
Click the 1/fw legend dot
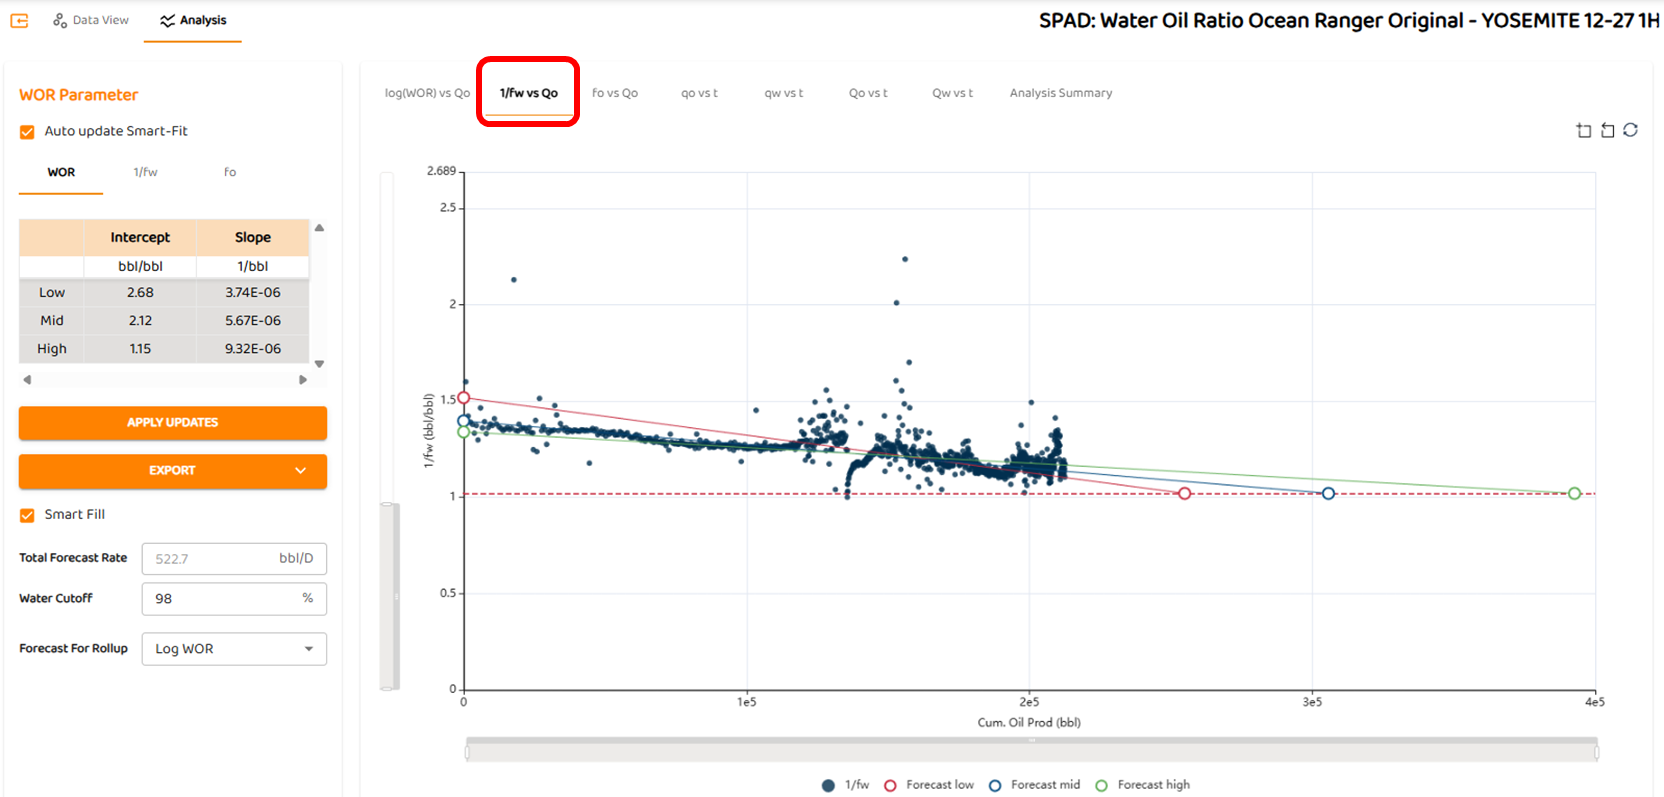[x=828, y=786]
